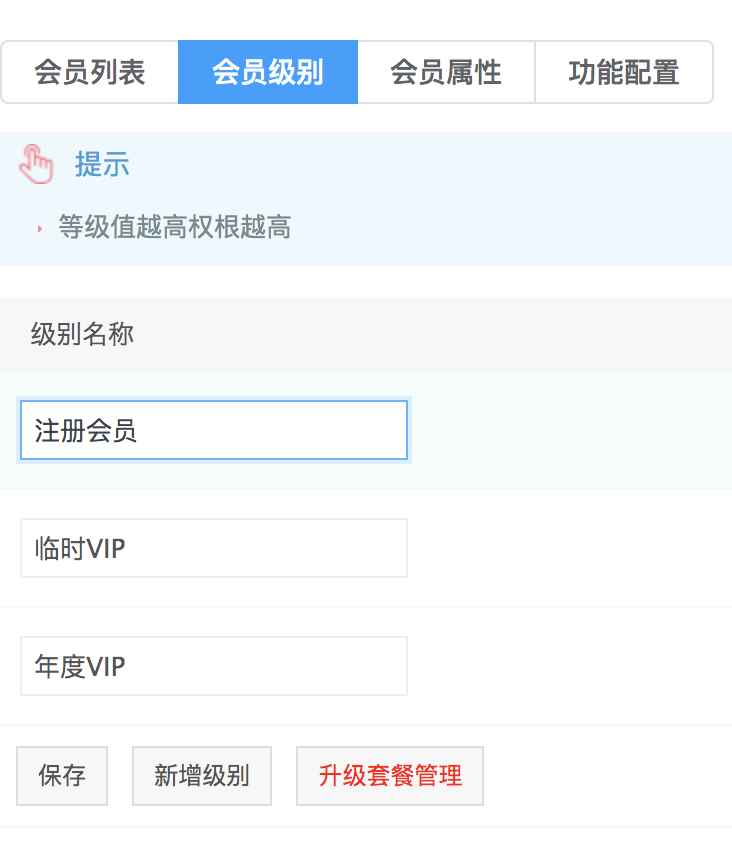Select the highlighted 会员级别 tab
Viewport: 732px width, 844px height.
pyautogui.click(x=268, y=72)
